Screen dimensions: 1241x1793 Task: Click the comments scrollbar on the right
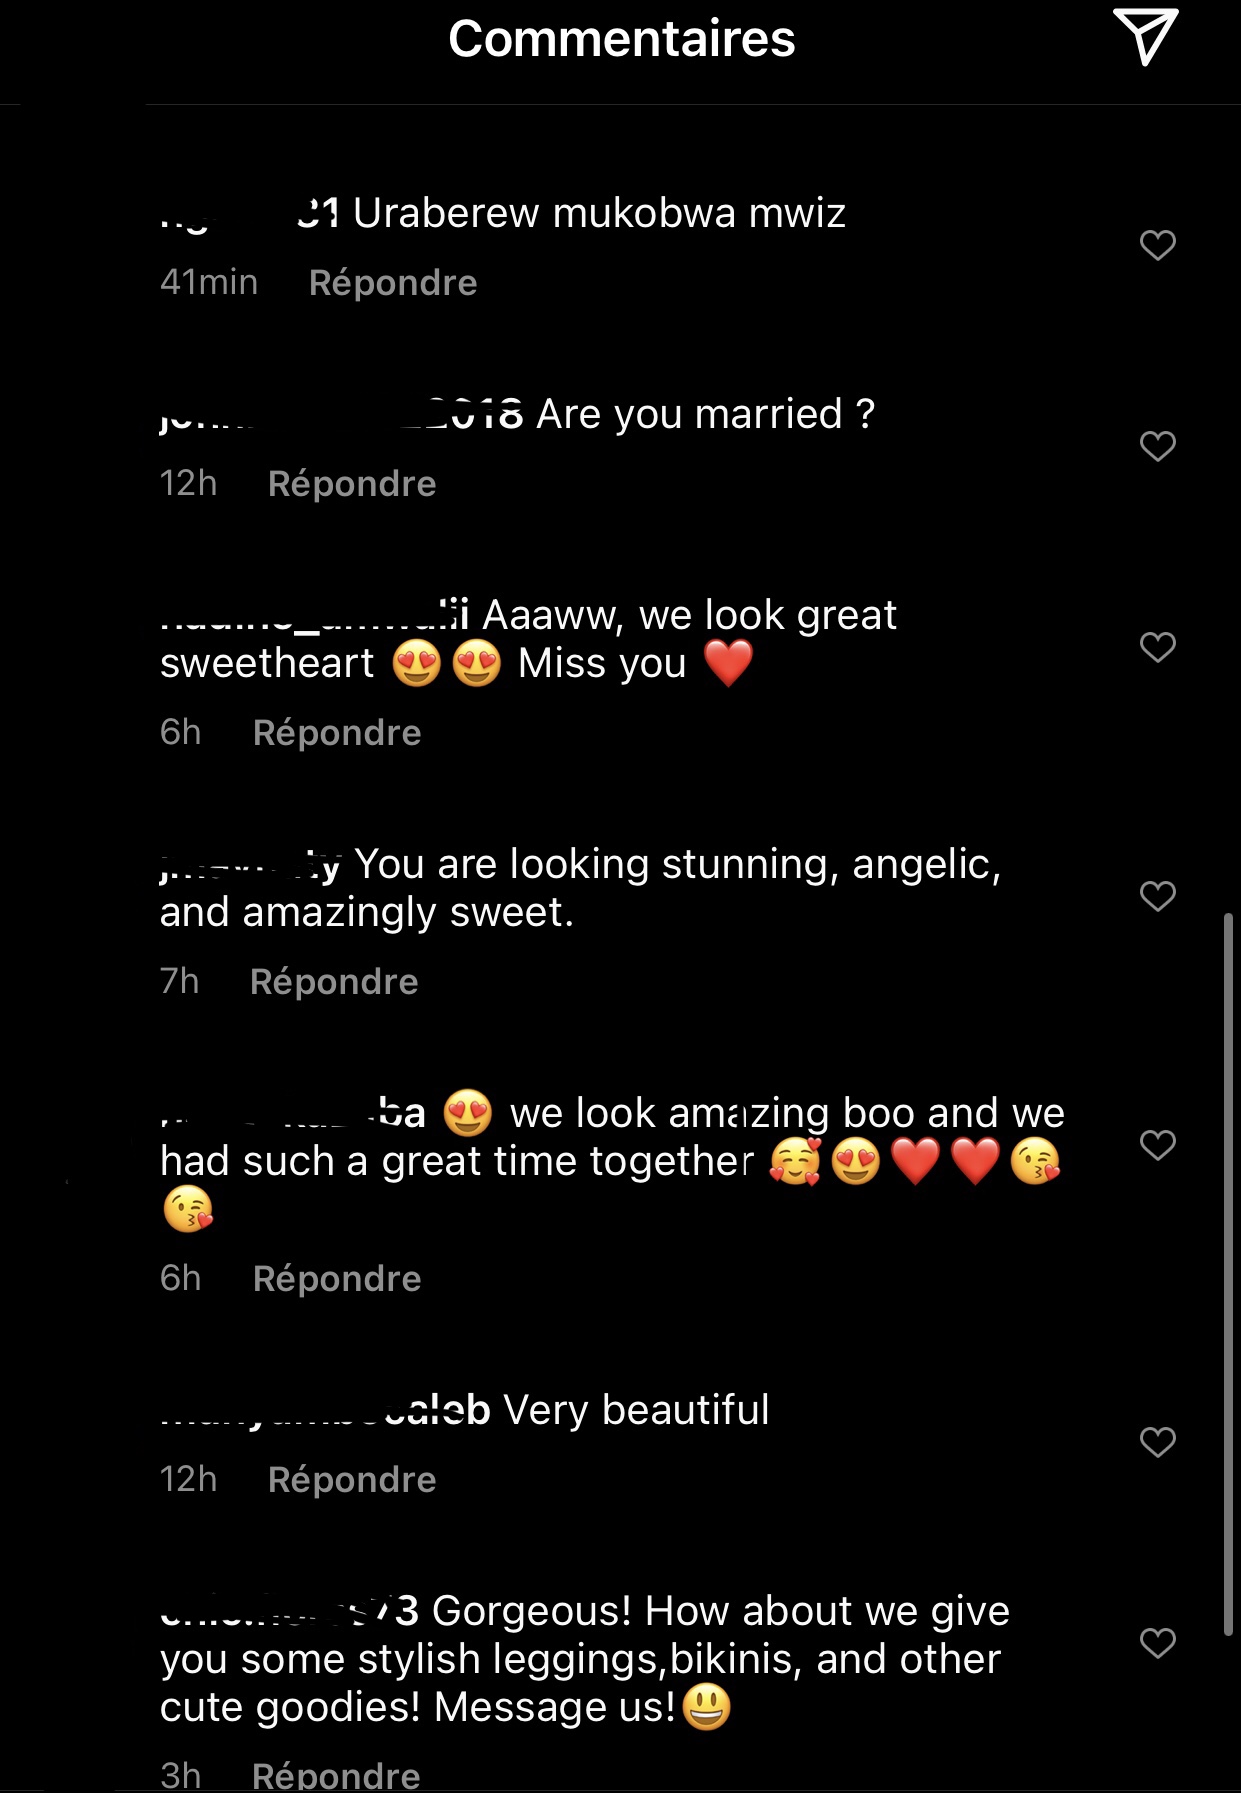coord(1228,1270)
